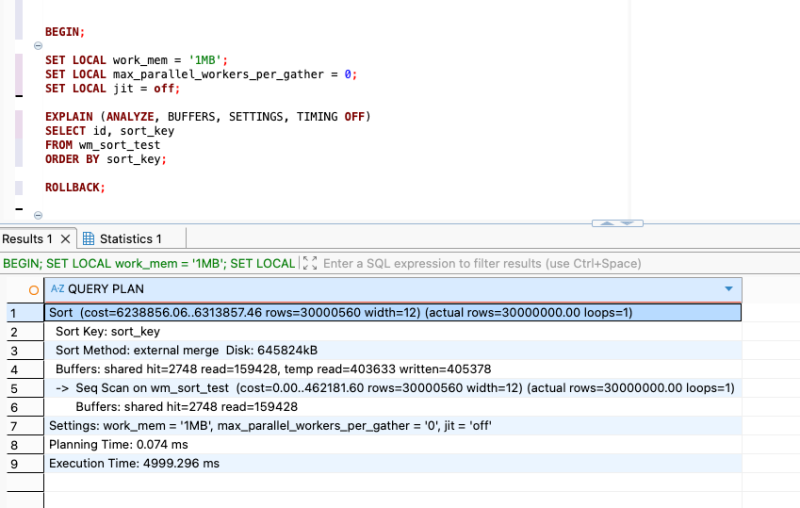Select row number 5 header
Image resolution: width=800 pixels, height=508 pixels.
coord(24,389)
